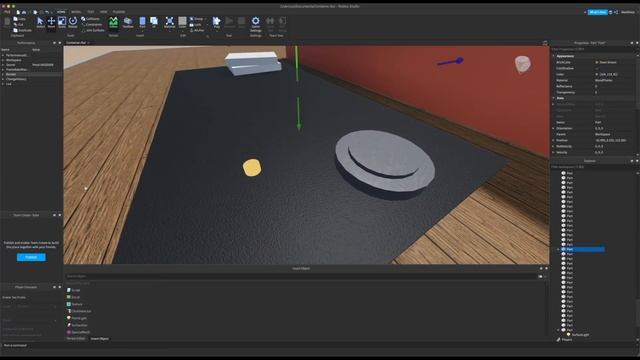Toggle Collisions option

click(91, 19)
